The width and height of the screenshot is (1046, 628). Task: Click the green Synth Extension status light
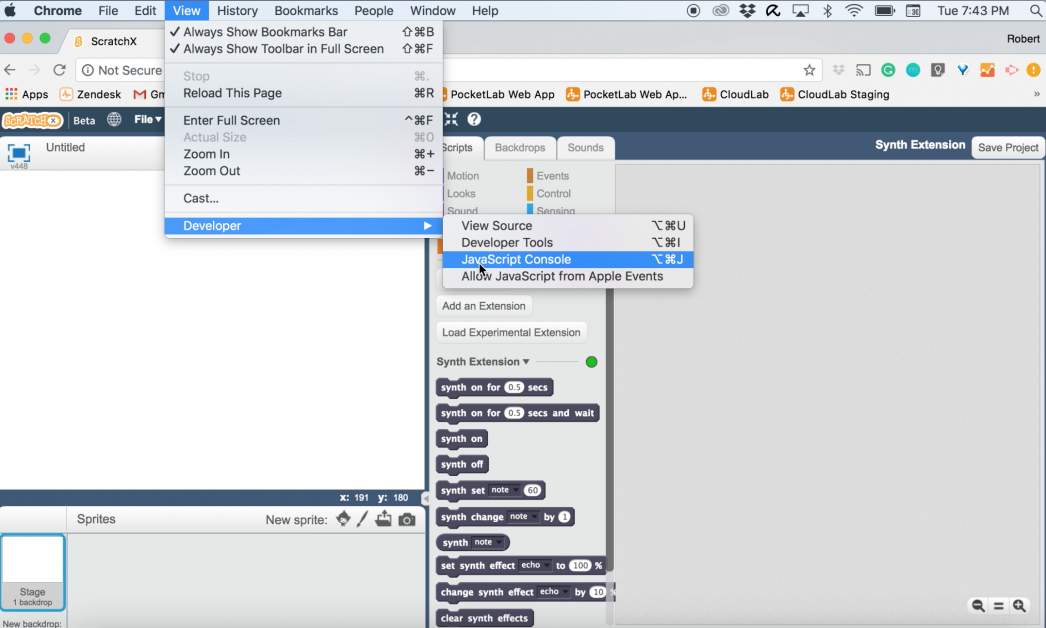pos(590,361)
